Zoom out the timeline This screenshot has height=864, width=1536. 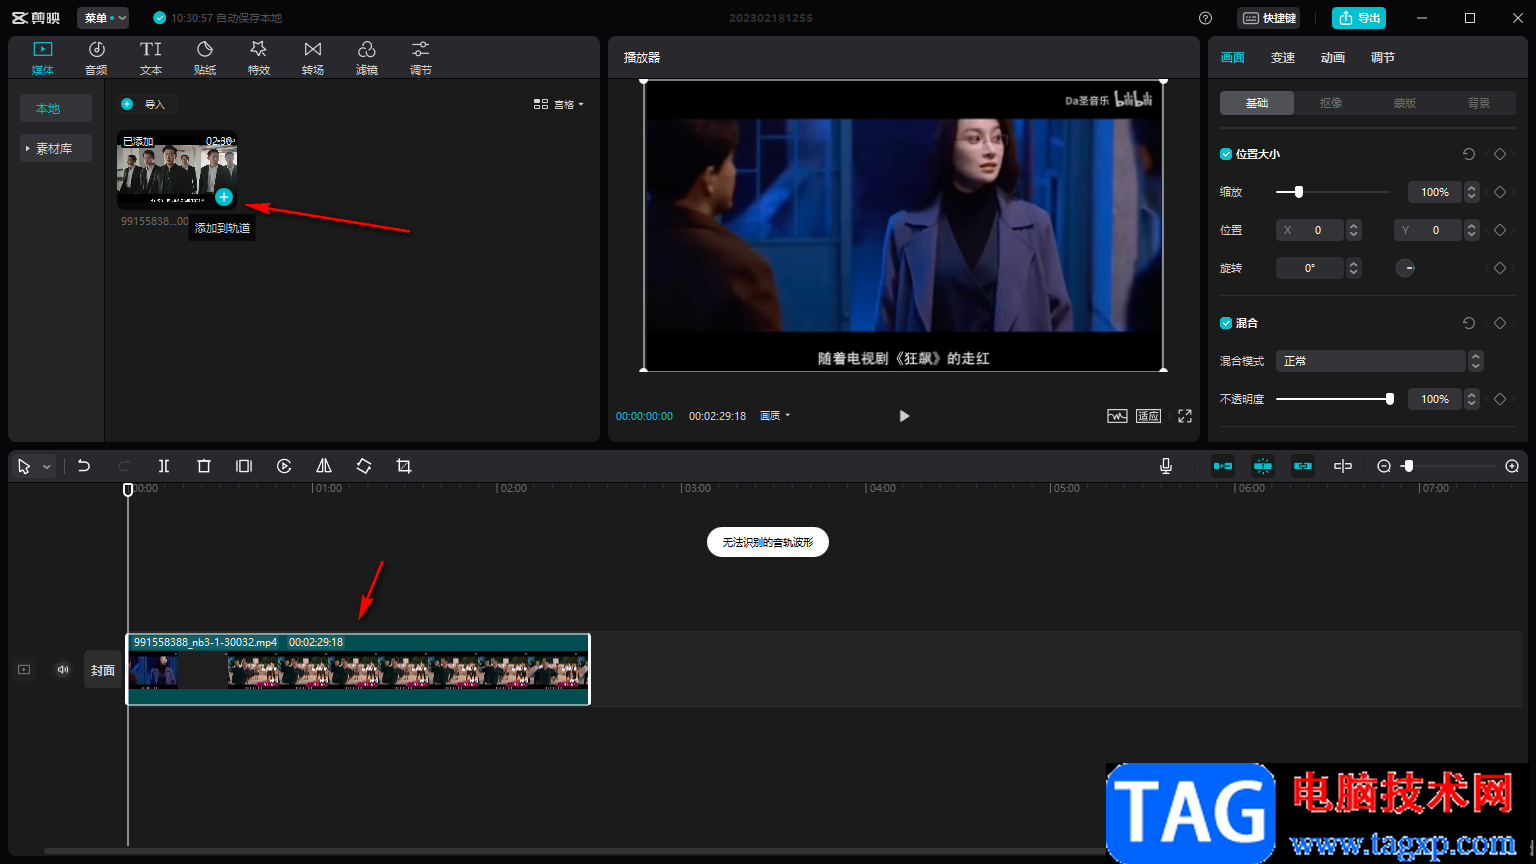tap(1384, 466)
